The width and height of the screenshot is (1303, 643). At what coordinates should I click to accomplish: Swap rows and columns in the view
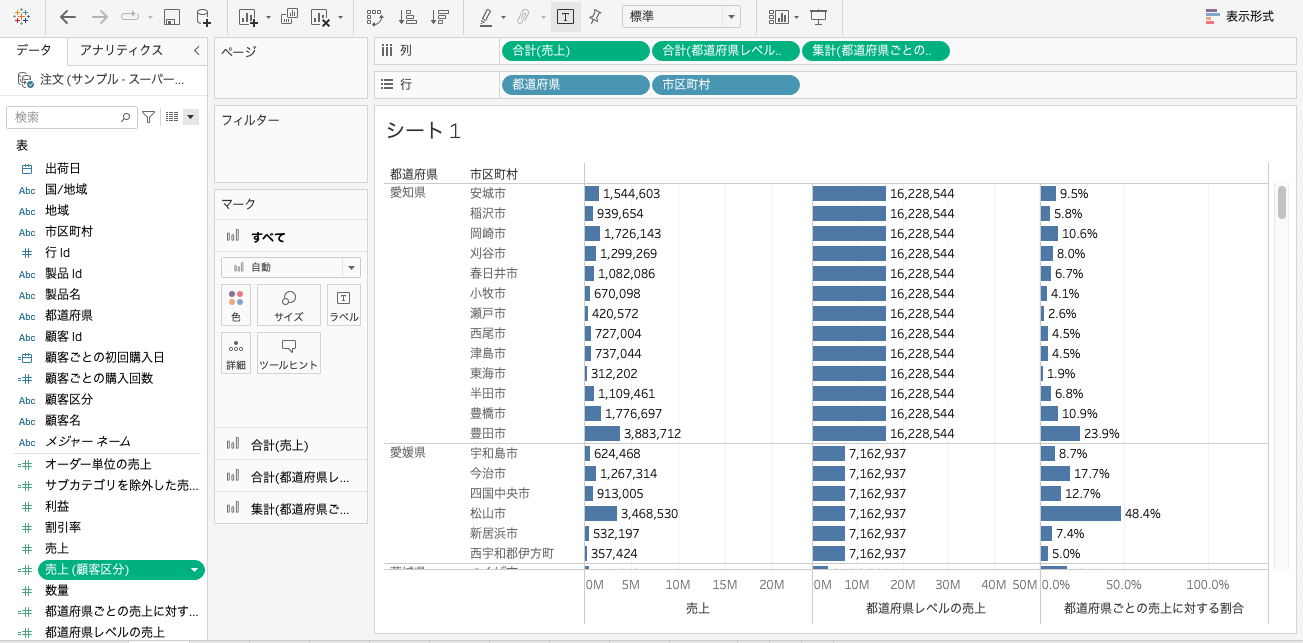pyautogui.click(x=376, y=16)
